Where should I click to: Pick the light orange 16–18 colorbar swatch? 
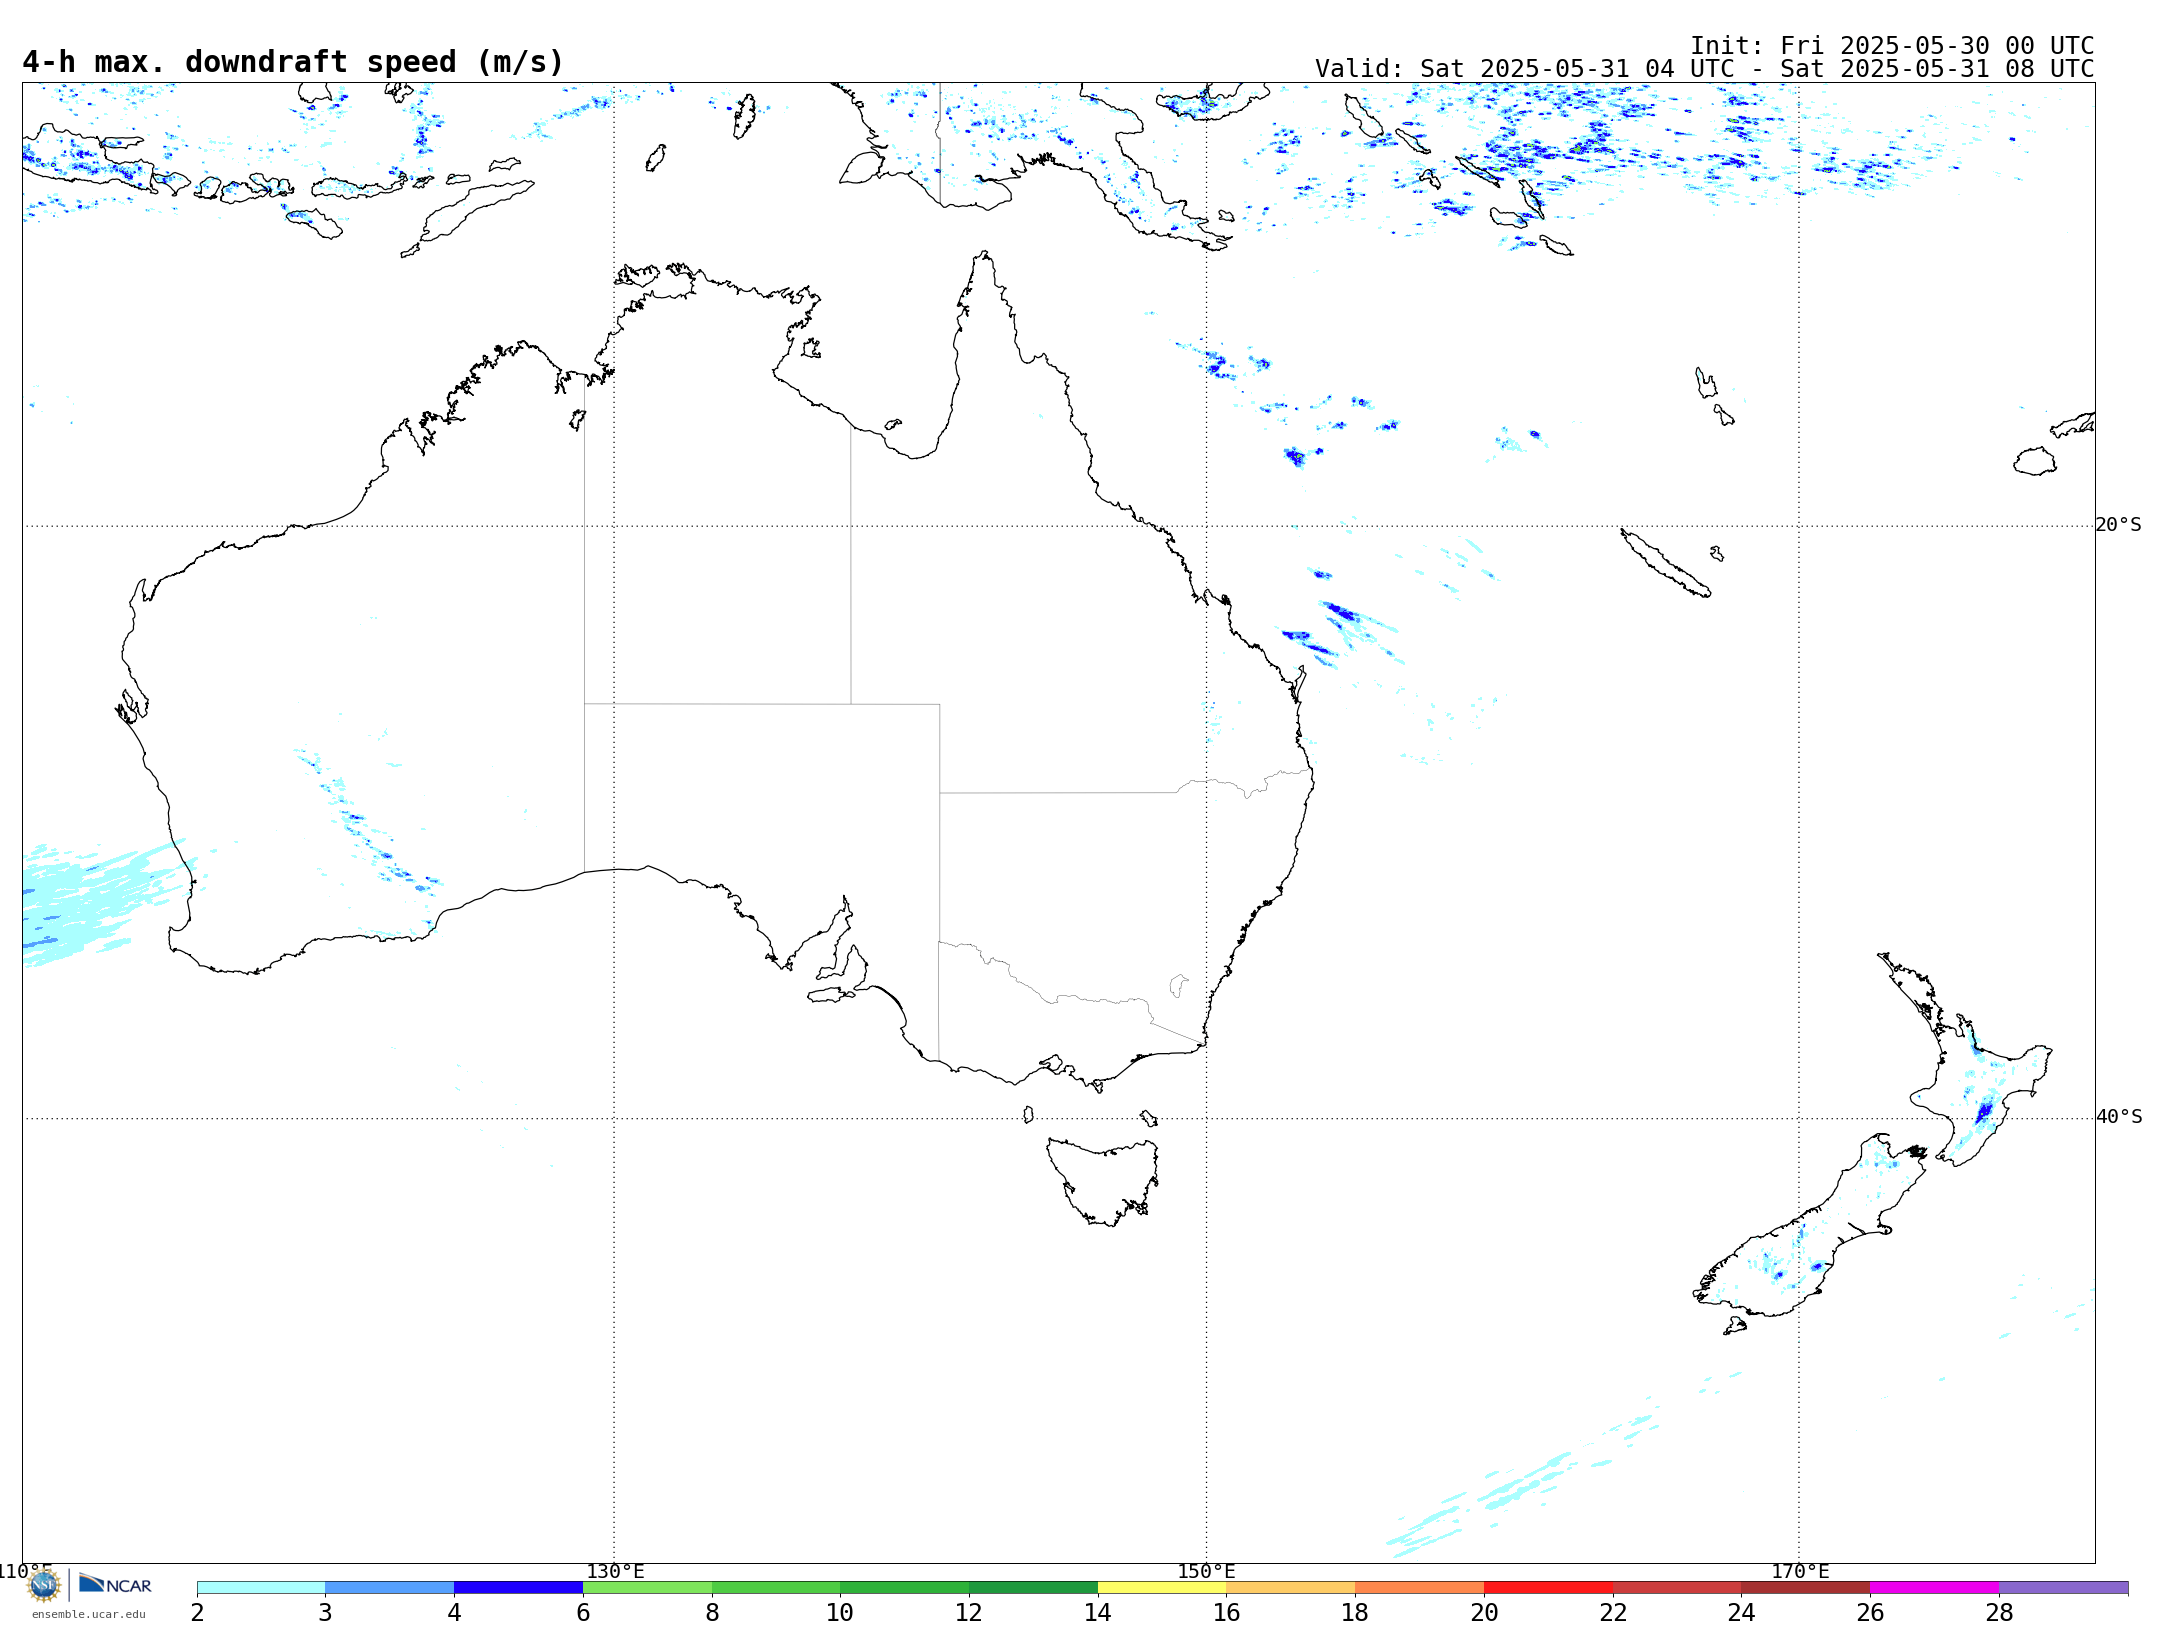coord(1290,1588)
